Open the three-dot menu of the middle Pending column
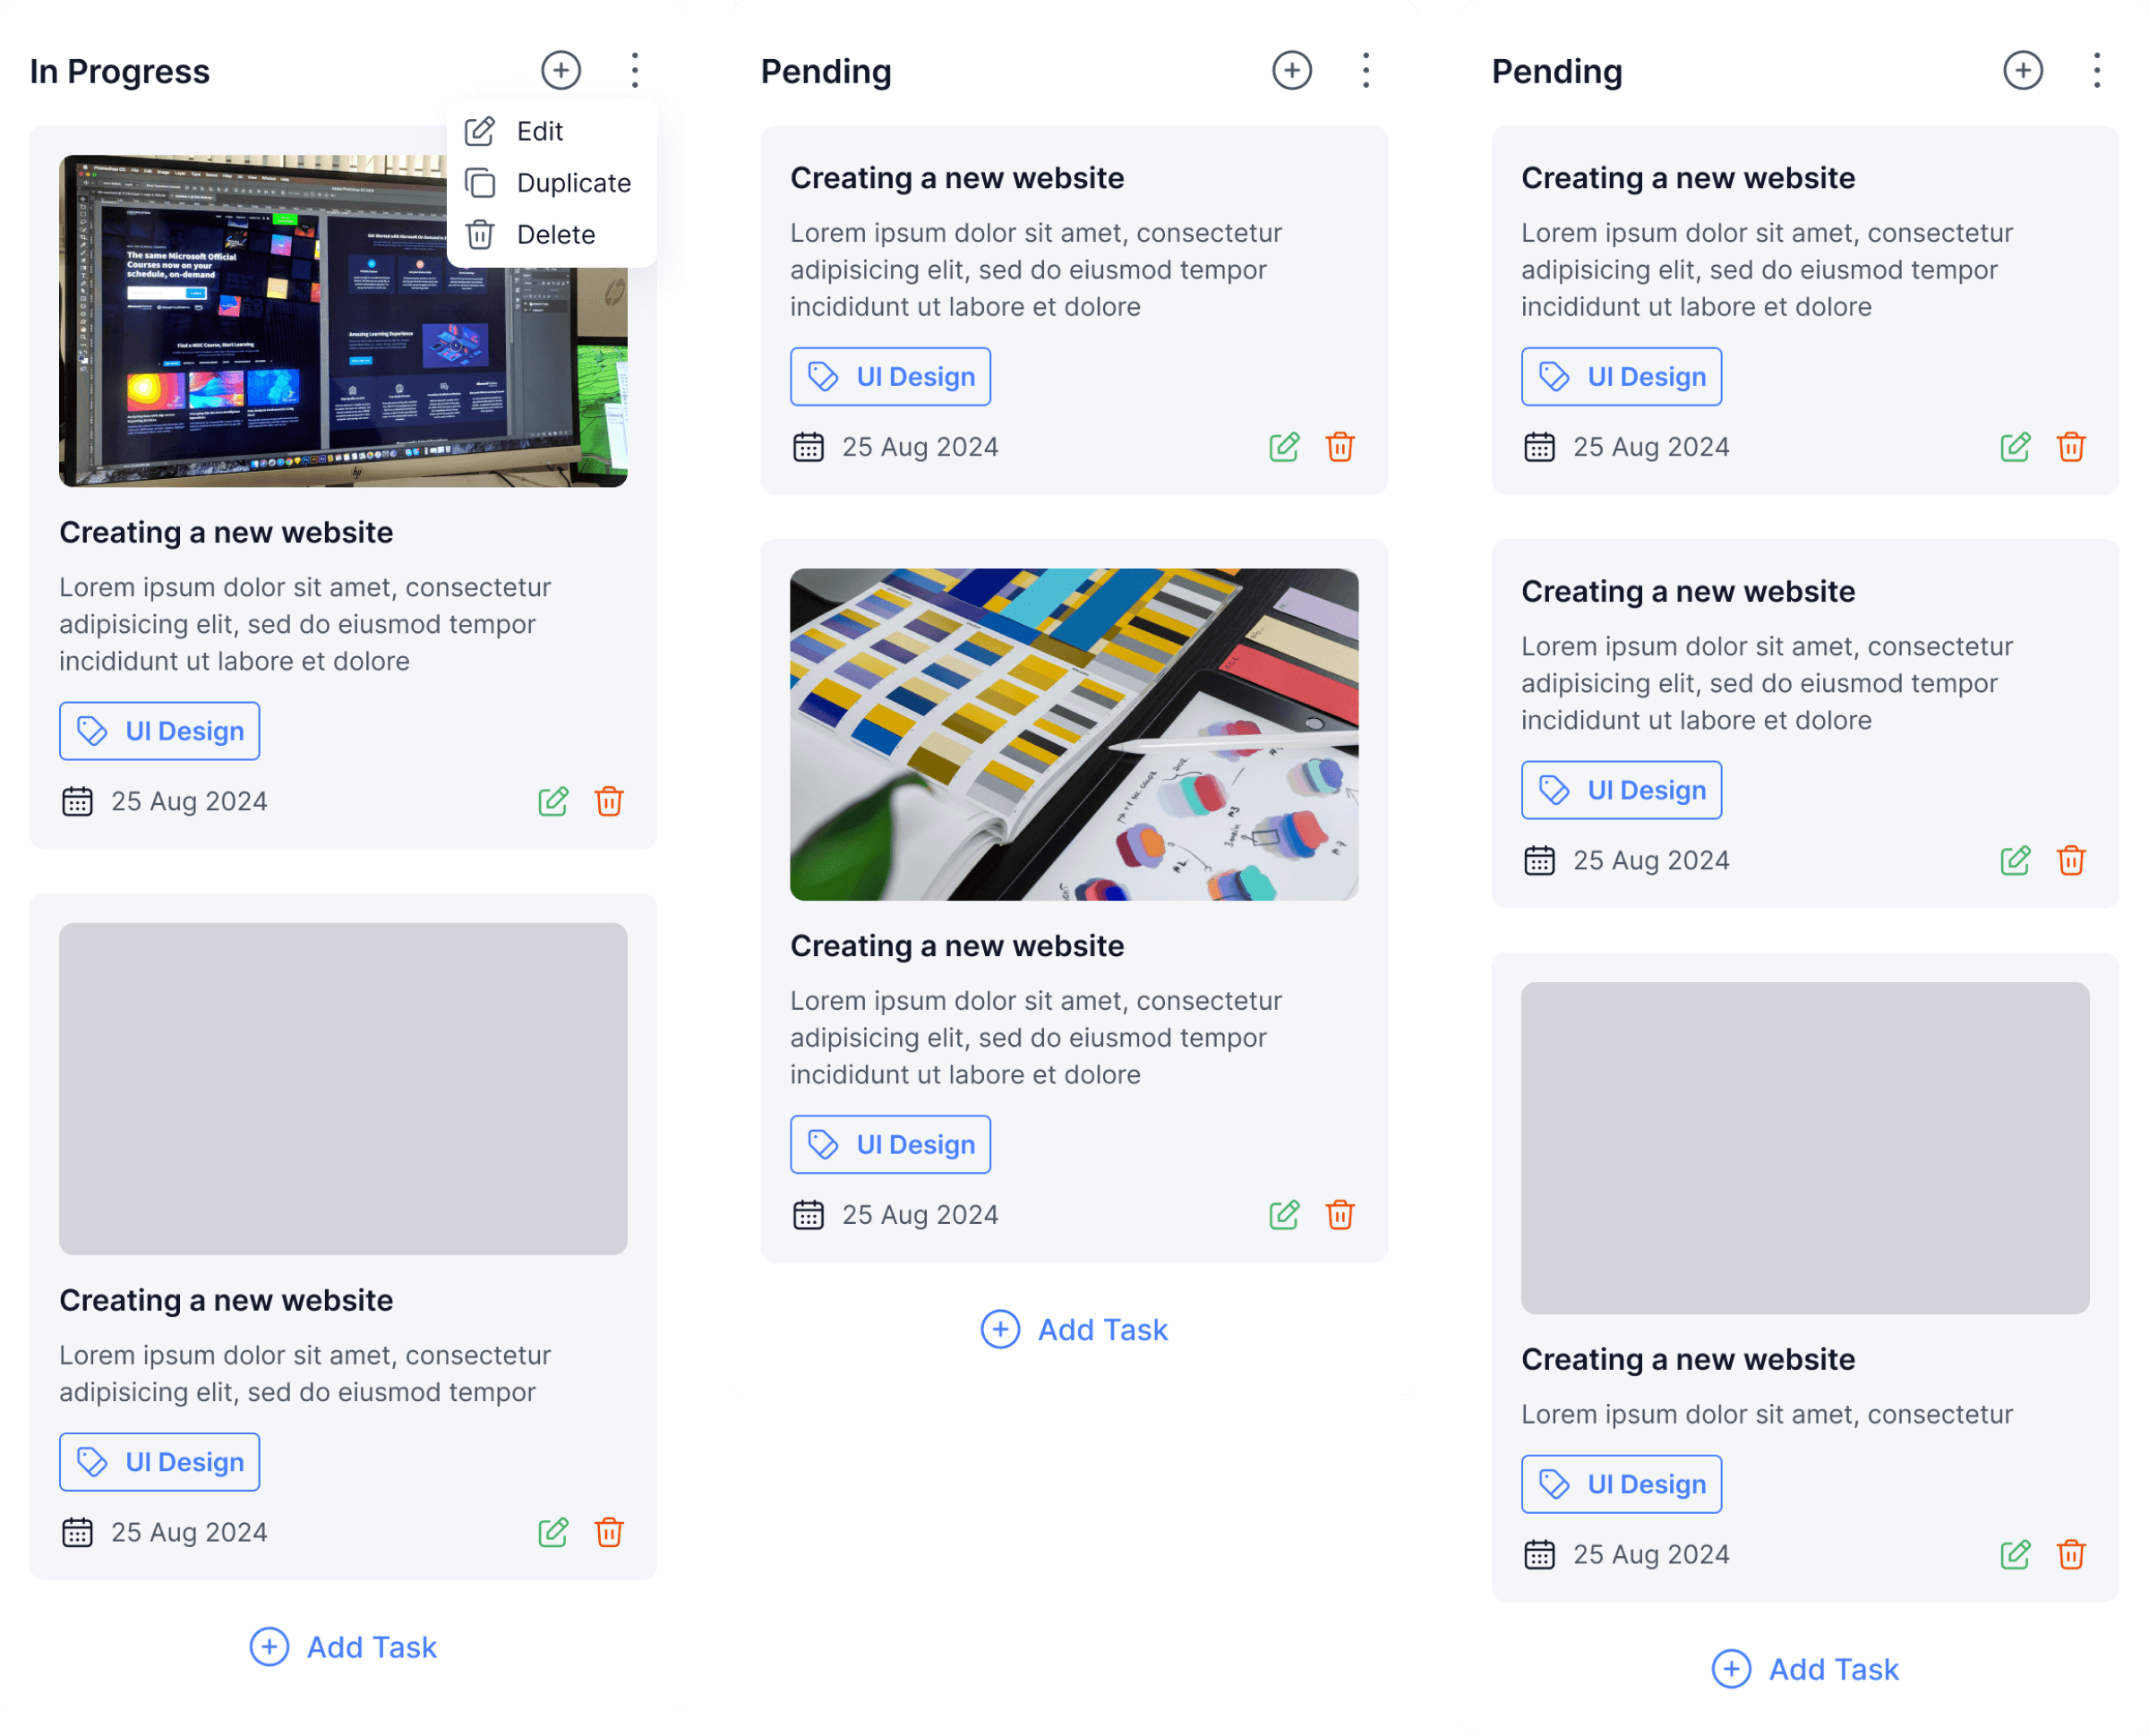The image size is (2149, 1736). pos(1365,71)
